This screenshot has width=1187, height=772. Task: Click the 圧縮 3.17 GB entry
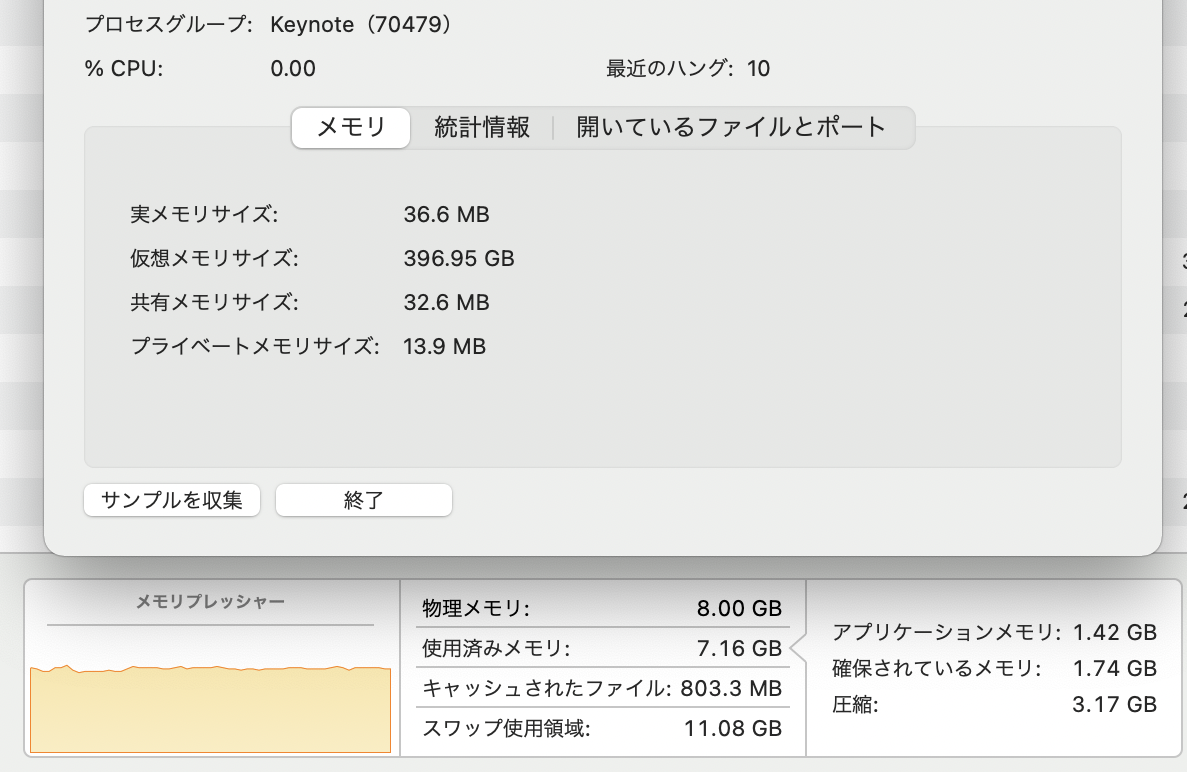(x=994, y=704)
